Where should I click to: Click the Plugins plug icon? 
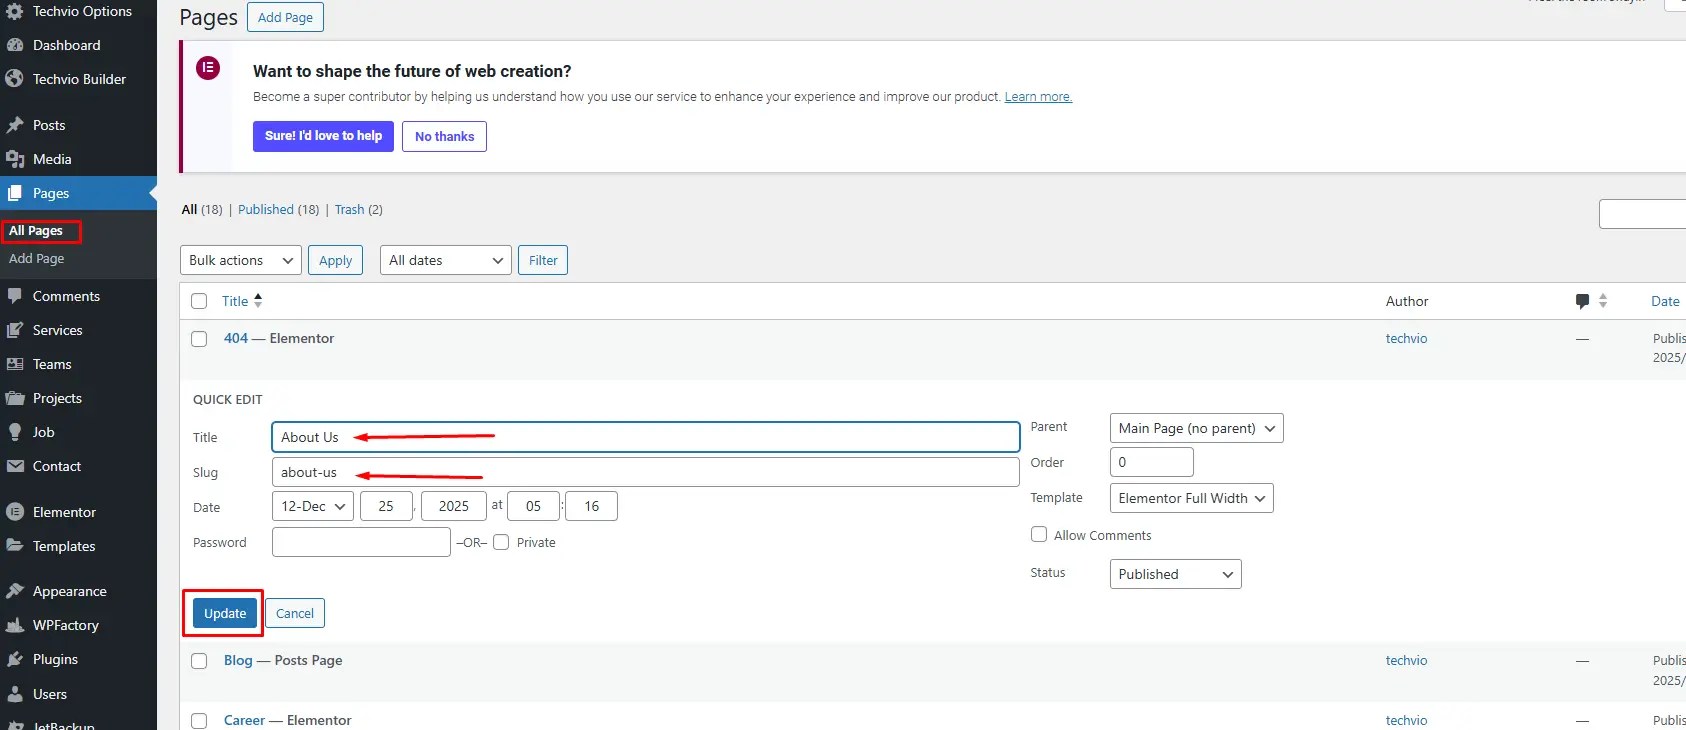pyautogui.click(x=15, y=659)
